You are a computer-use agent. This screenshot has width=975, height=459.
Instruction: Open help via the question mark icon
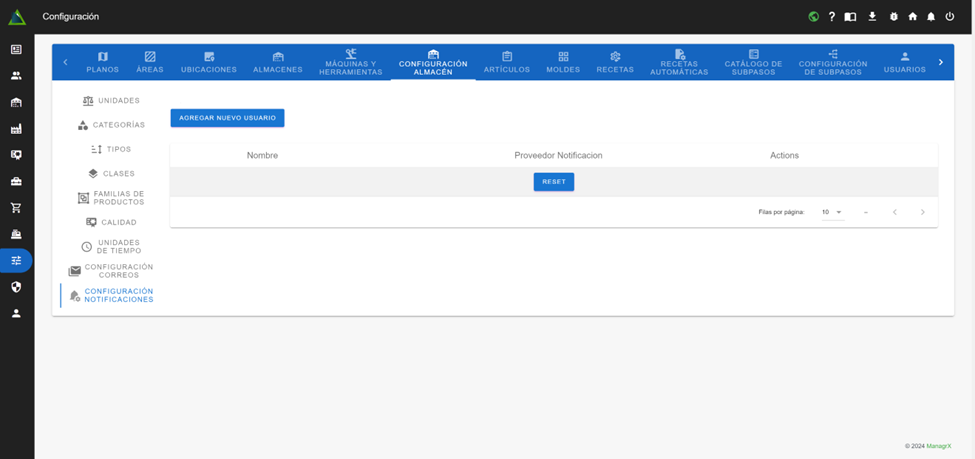point(831,17)
